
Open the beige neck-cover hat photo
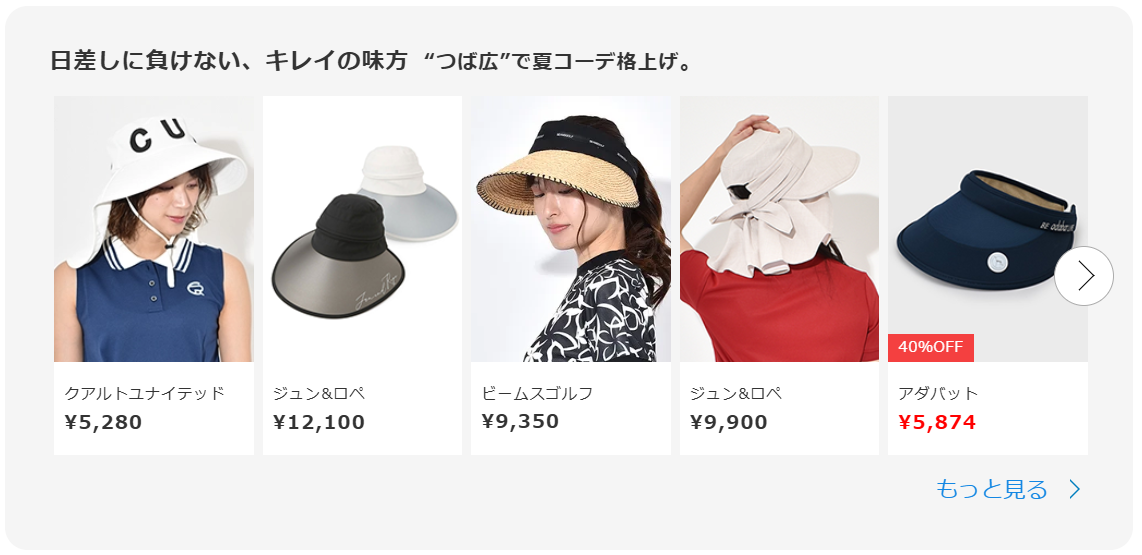point(779,229)
